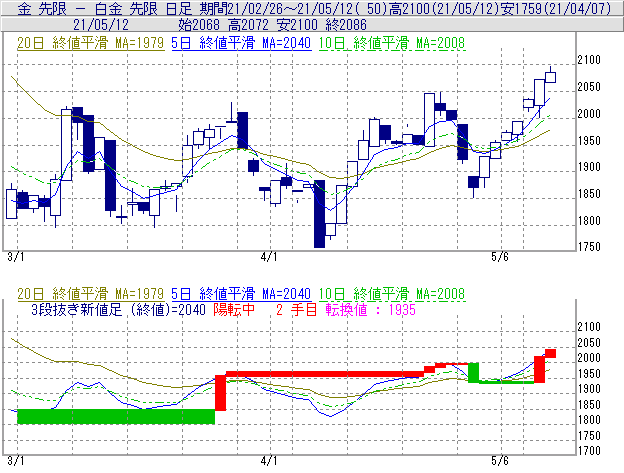This screenshot has width=624, height=473.
Task: Click the 3/1 date label under lower chart
Action: pos(16,461)
